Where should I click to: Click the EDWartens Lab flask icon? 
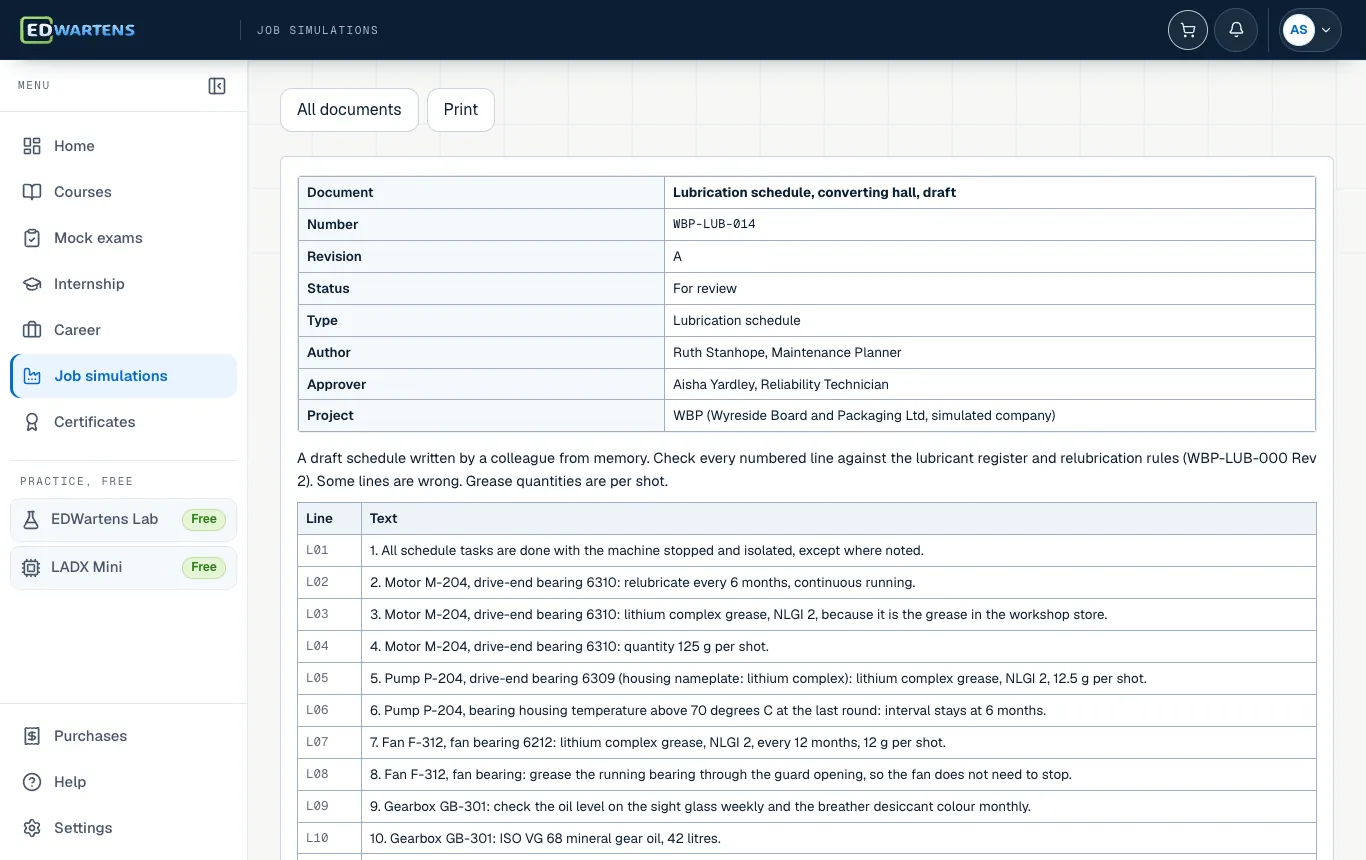click(x=31, y=519)
